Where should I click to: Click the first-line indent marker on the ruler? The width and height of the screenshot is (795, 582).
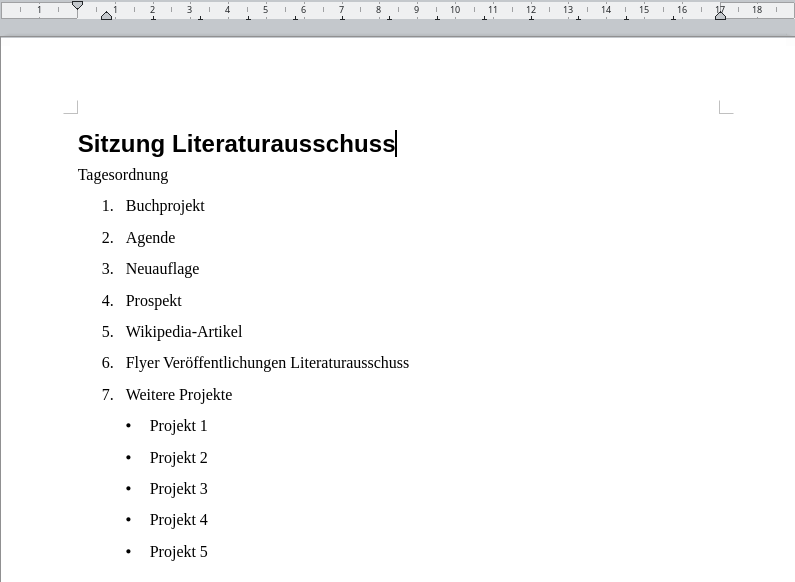click(78, 5)
